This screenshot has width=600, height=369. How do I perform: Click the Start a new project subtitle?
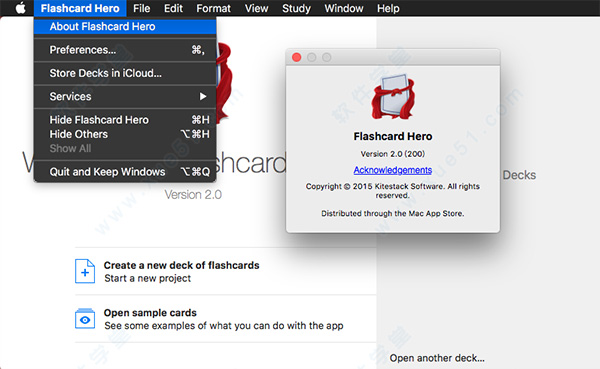pyautogui.click(x=147, y=278)
